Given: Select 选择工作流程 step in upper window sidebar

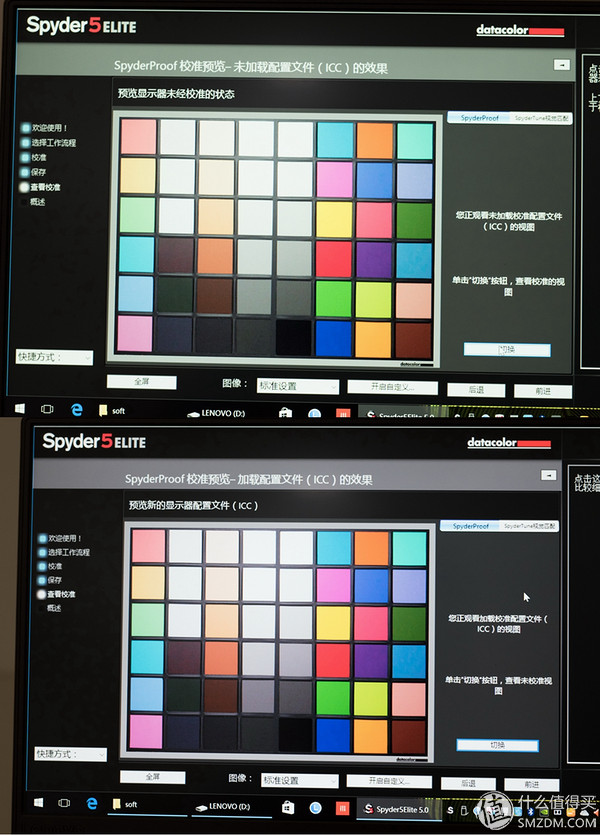Looking at the screenshot, I should pos(48,143).
